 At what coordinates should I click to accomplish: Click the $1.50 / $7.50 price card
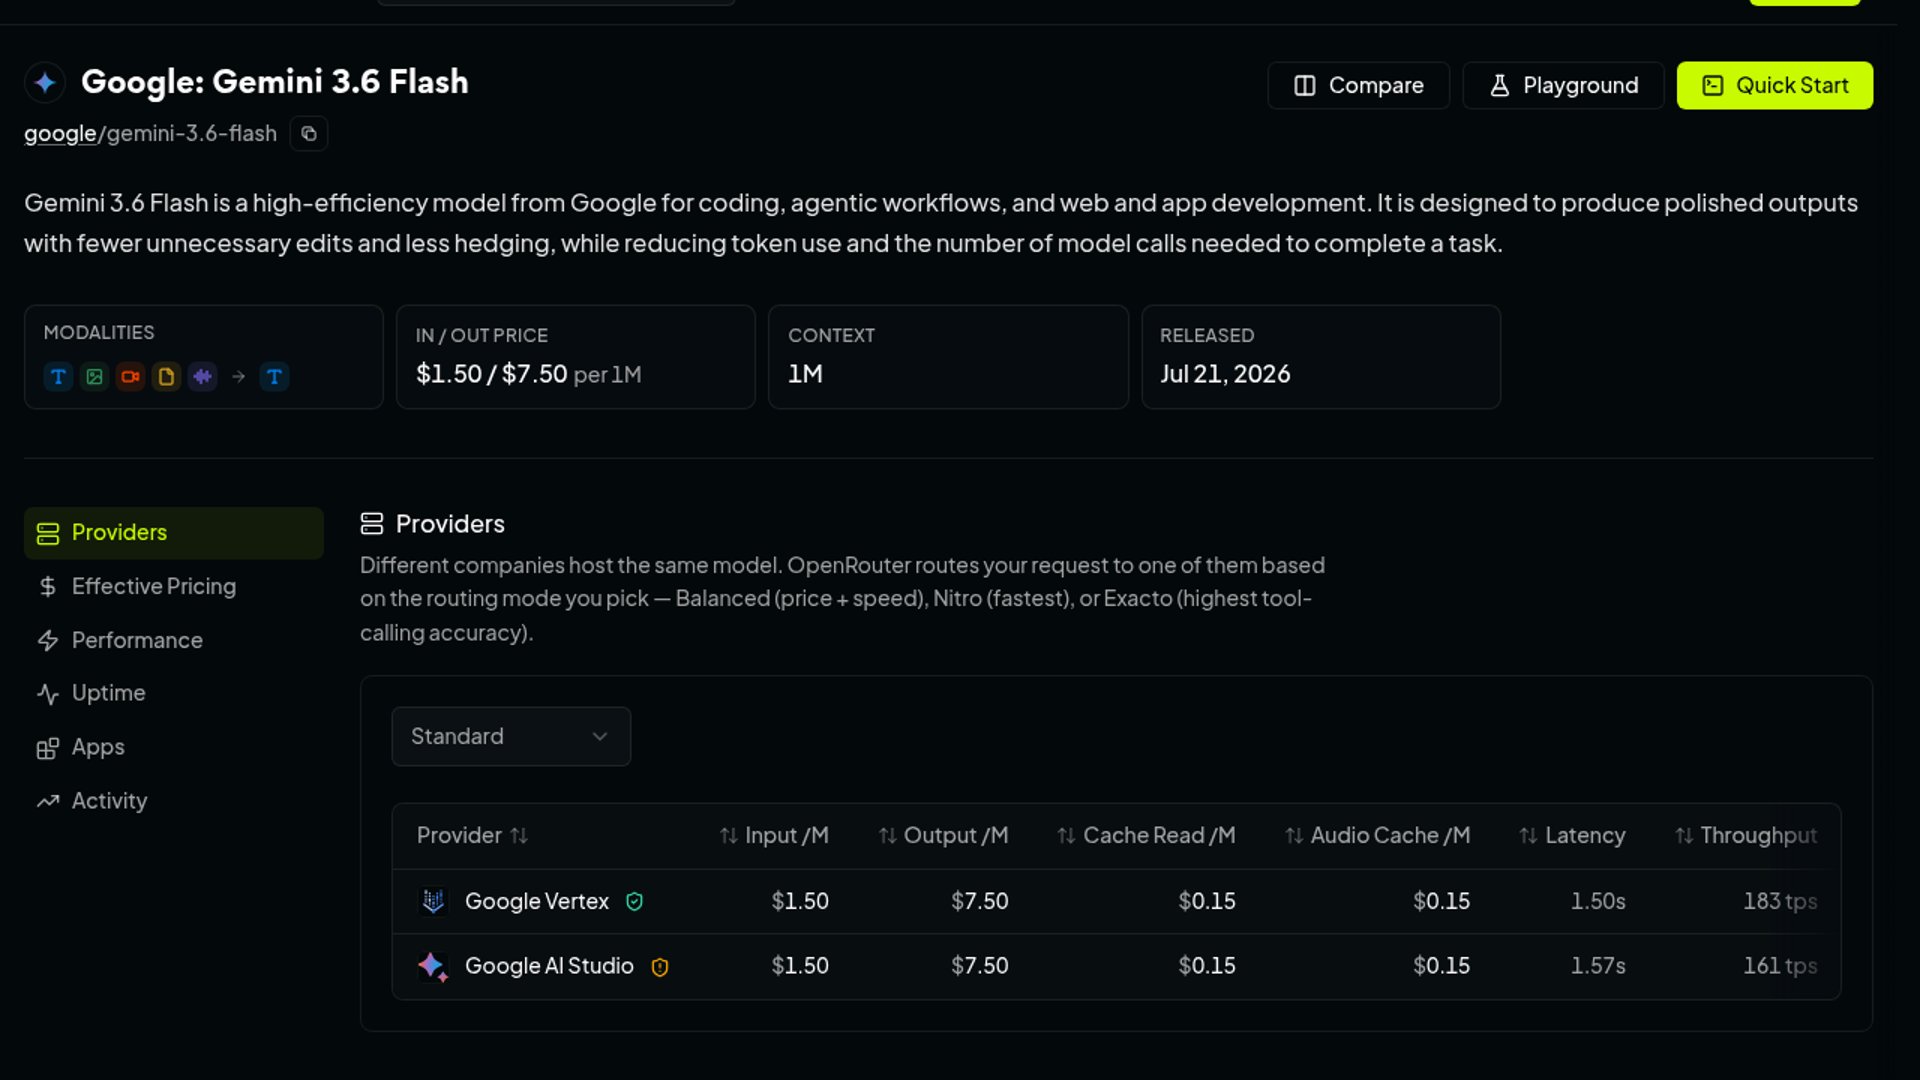[576, 357]
